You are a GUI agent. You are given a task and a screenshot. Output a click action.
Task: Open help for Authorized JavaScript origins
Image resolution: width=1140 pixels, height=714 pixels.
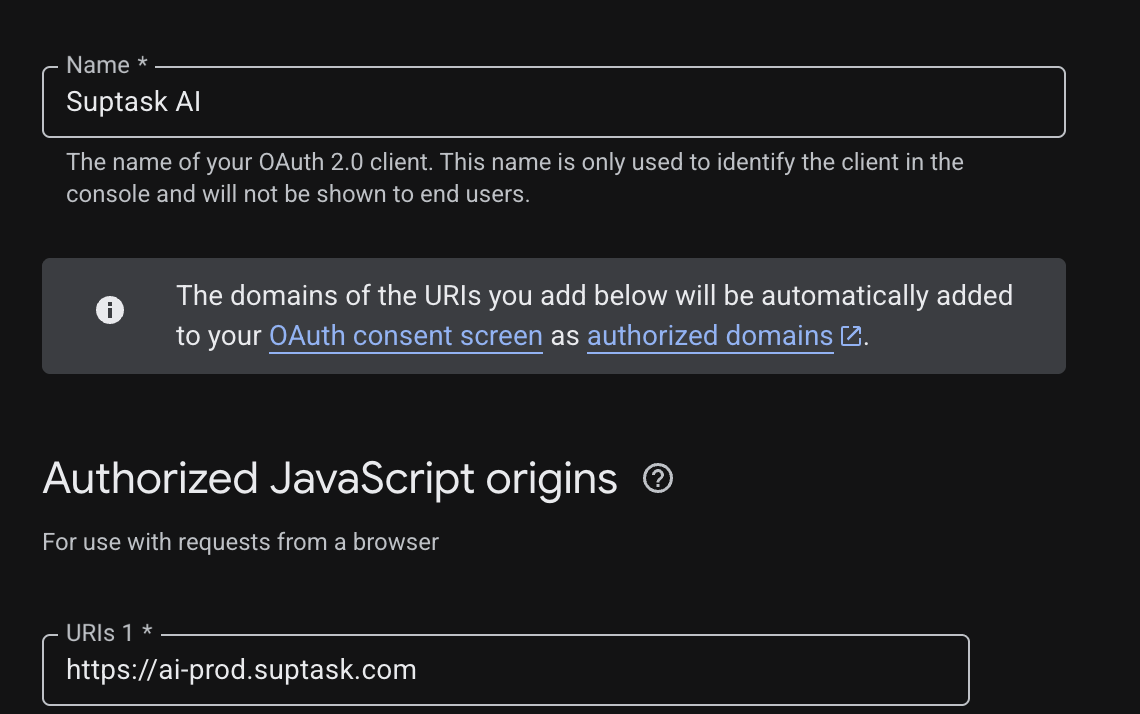click(x=658, y=478)
